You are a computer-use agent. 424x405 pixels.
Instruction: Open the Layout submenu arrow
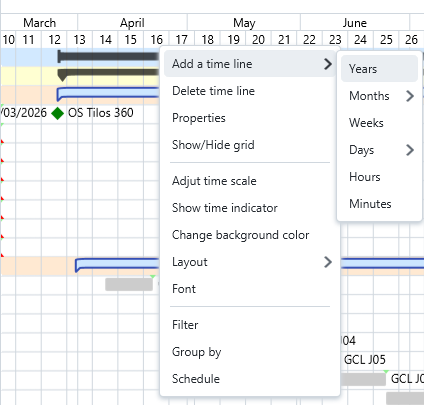tap(328, 262)
